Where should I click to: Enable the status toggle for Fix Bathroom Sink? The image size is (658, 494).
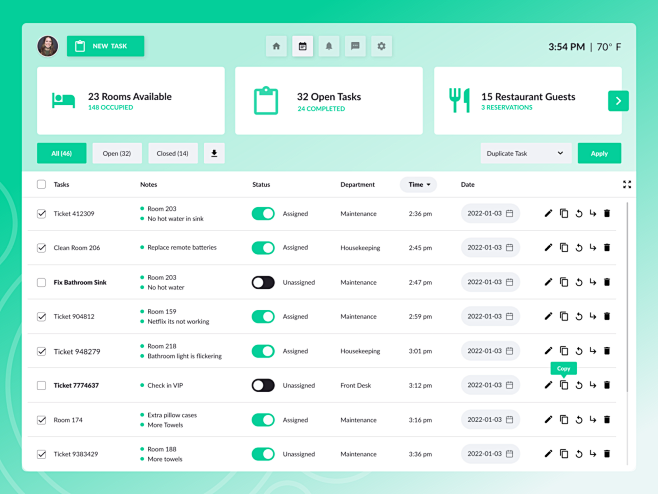263,282
